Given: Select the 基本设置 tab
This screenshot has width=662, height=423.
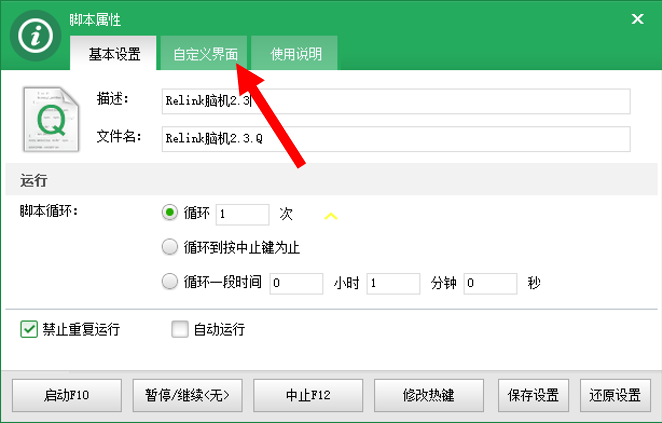Looking at the screenshot, I should (114, 54).
